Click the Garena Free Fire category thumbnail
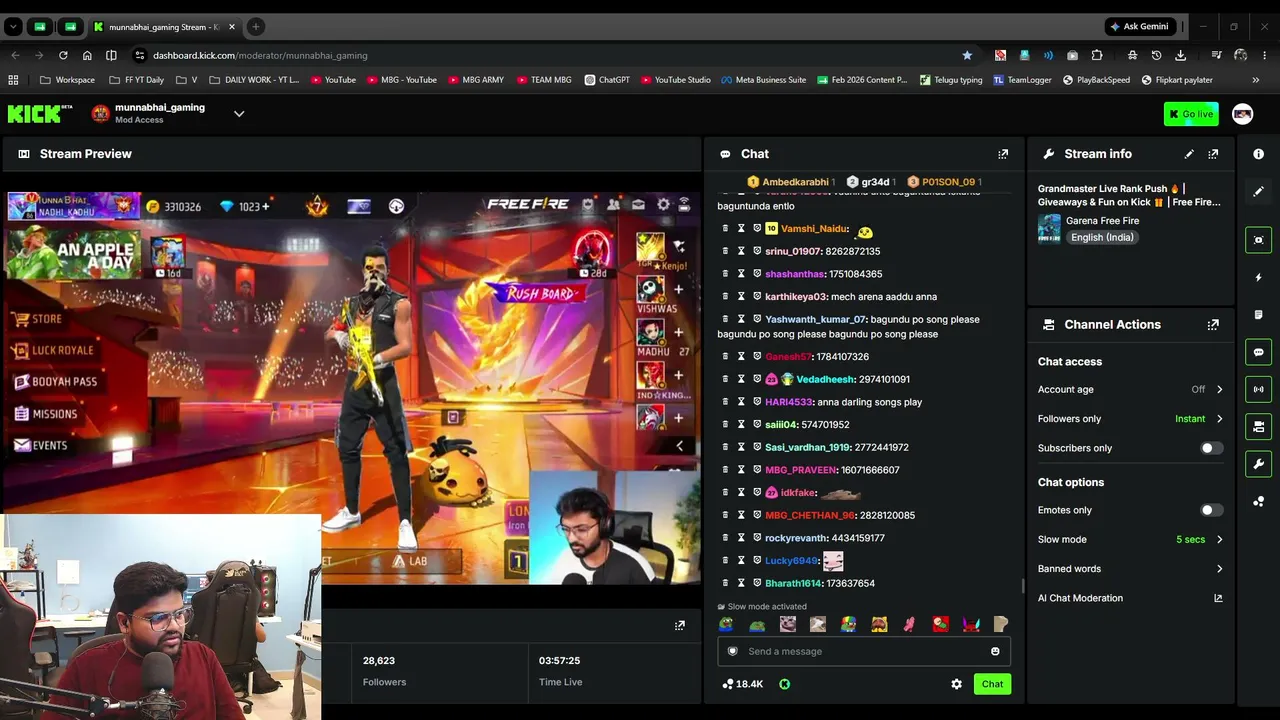 coord(1049,229)
